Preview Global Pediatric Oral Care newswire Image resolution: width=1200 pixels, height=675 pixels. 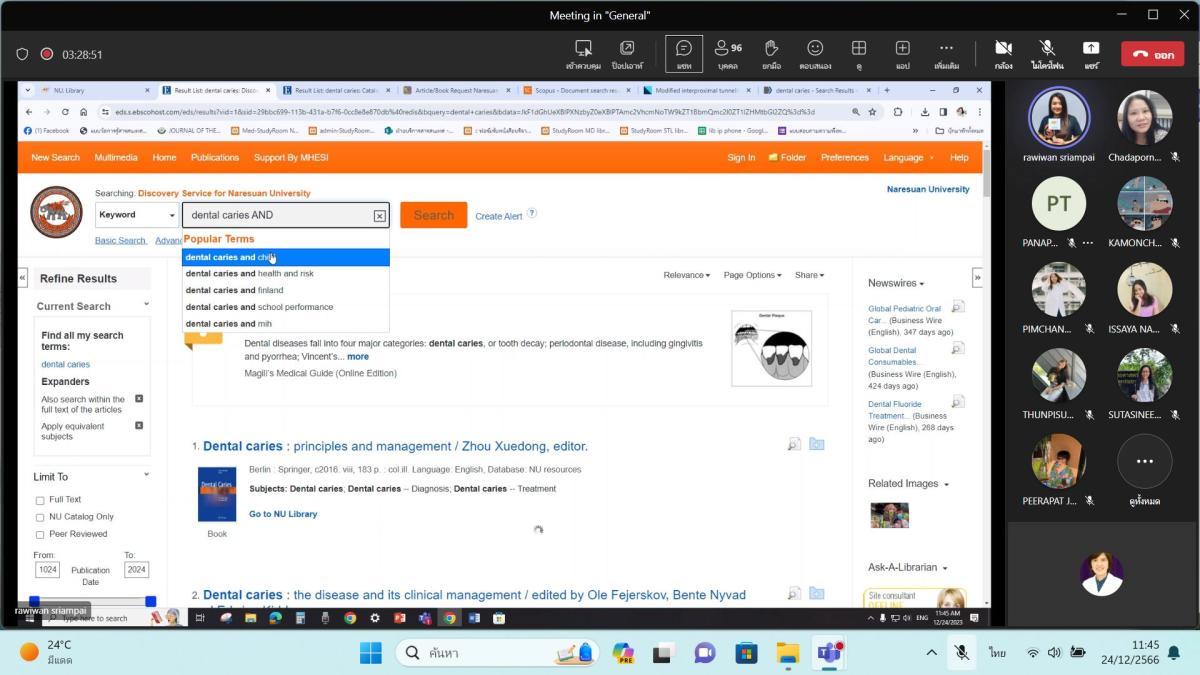[958, 307]
